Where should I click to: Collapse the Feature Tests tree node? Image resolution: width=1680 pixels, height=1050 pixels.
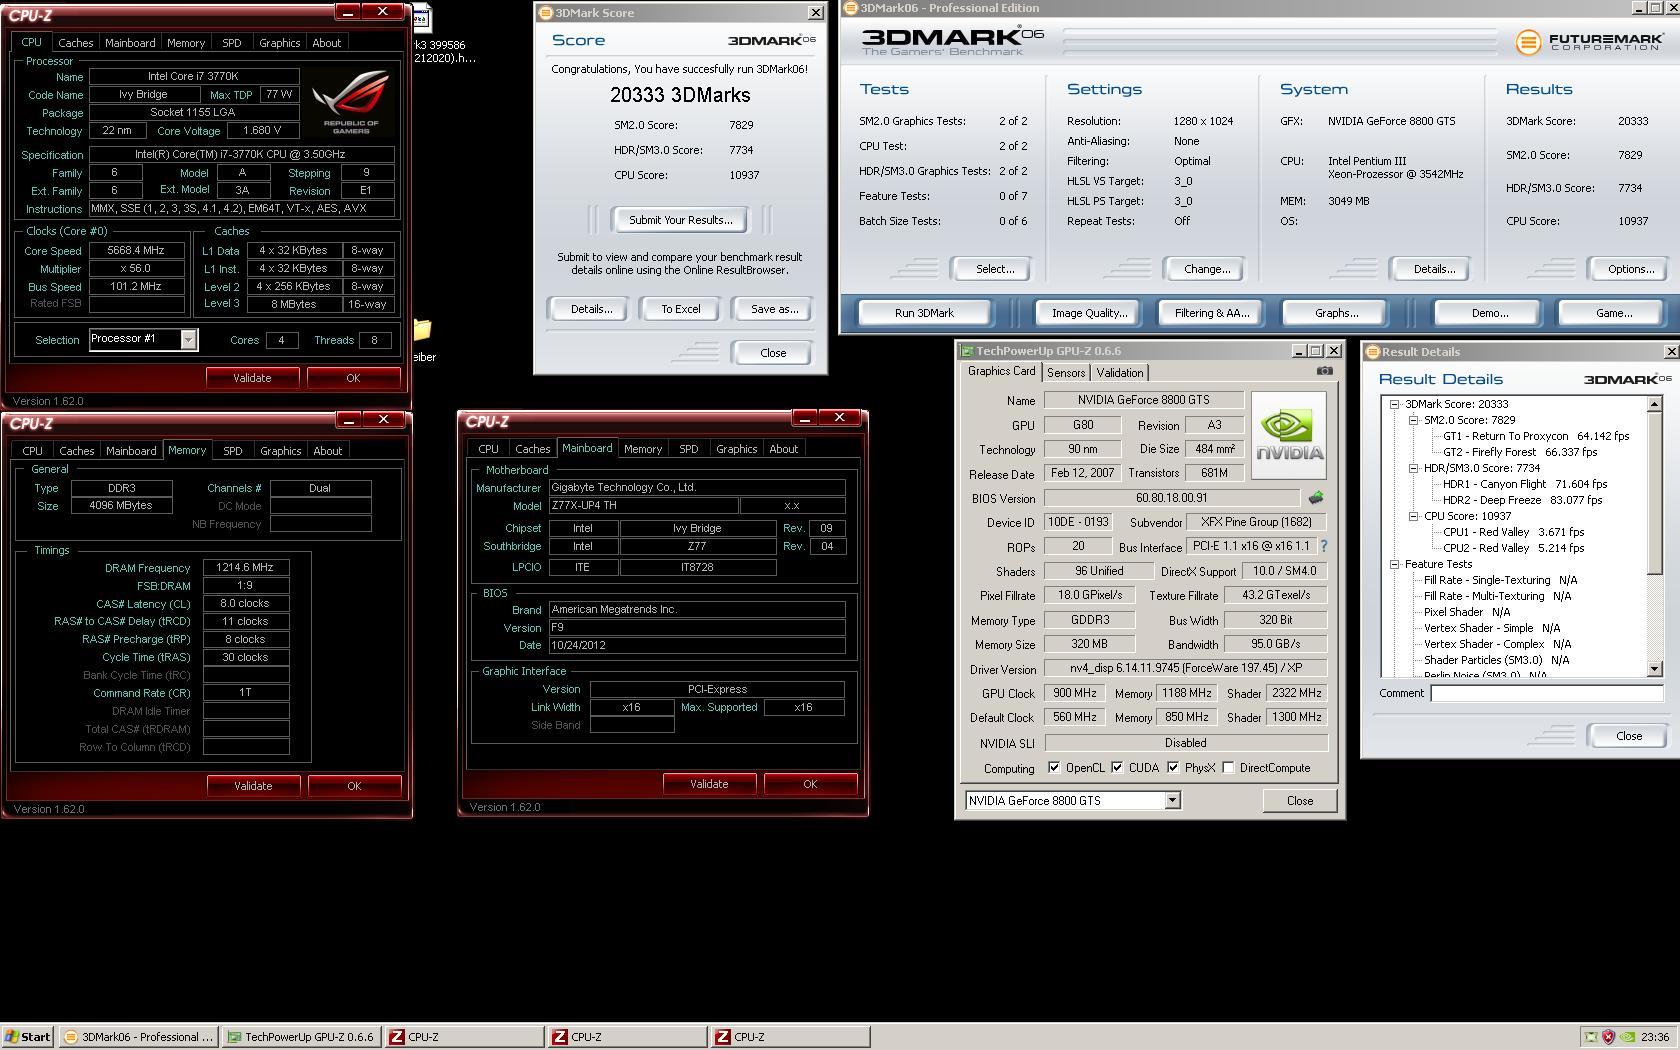pos(1394,564)
